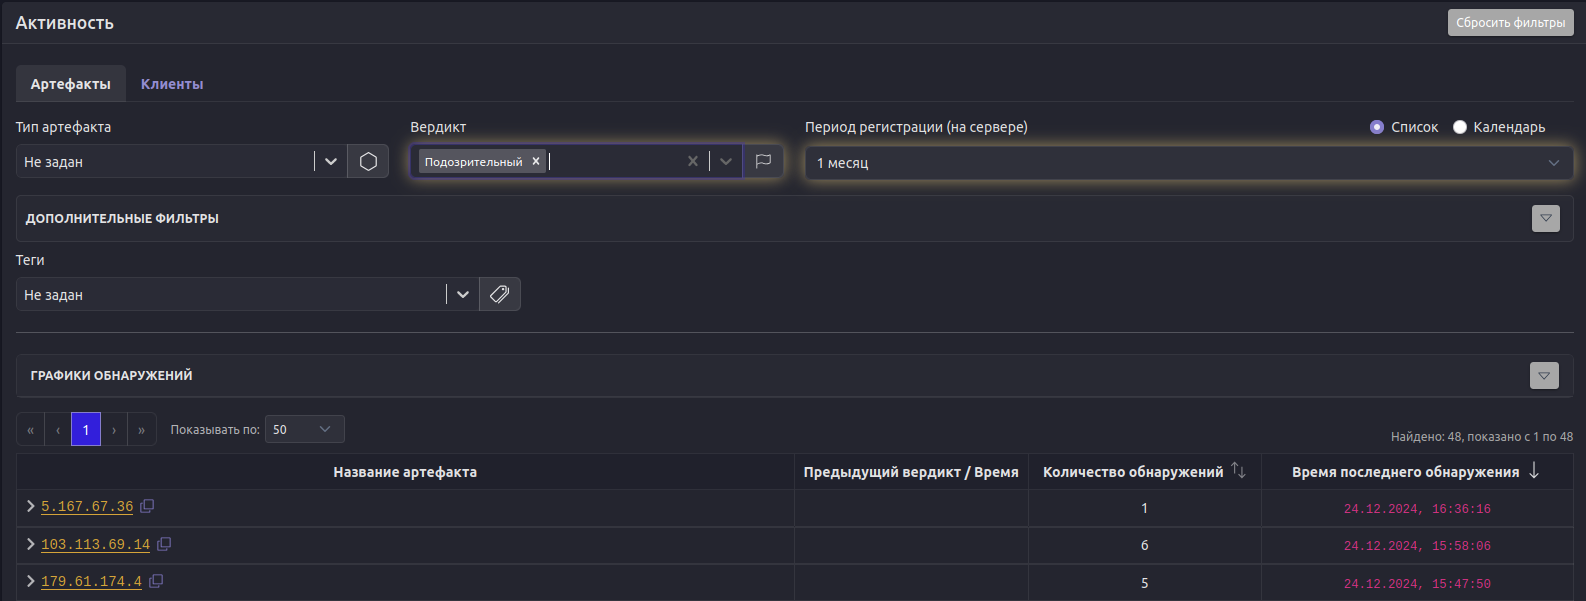This screenshot has width=1586, height=601.
Task: Switch to the Клиенты tab
Action: point(172,84)
